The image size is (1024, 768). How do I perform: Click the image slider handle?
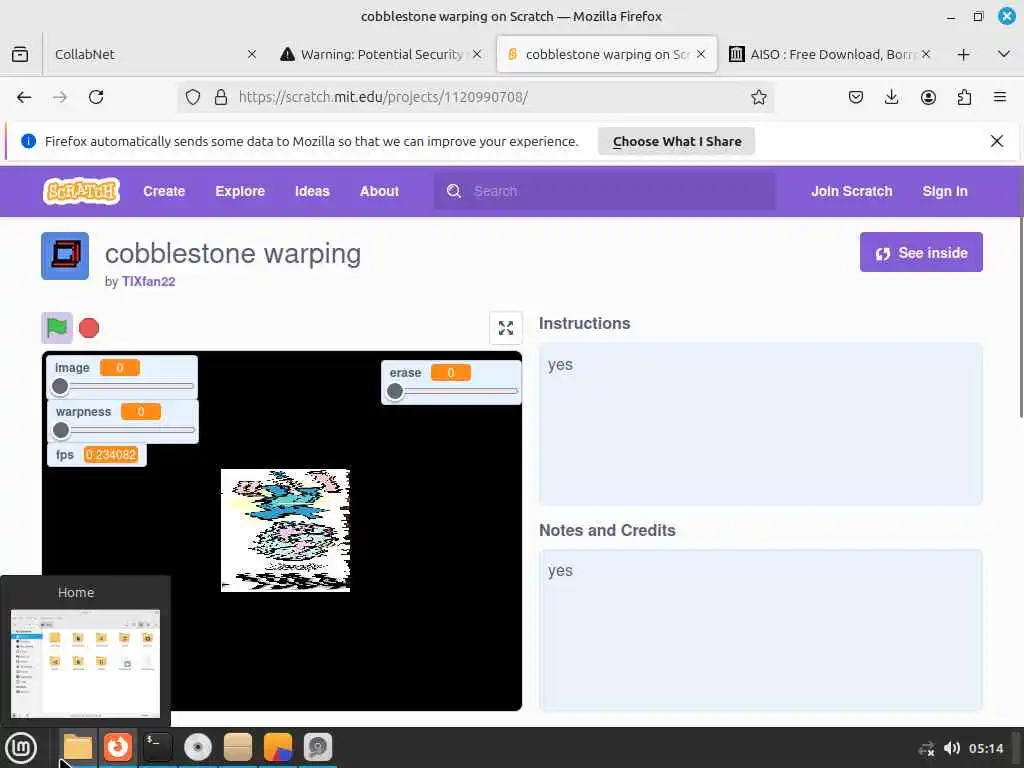pos(60,387)
